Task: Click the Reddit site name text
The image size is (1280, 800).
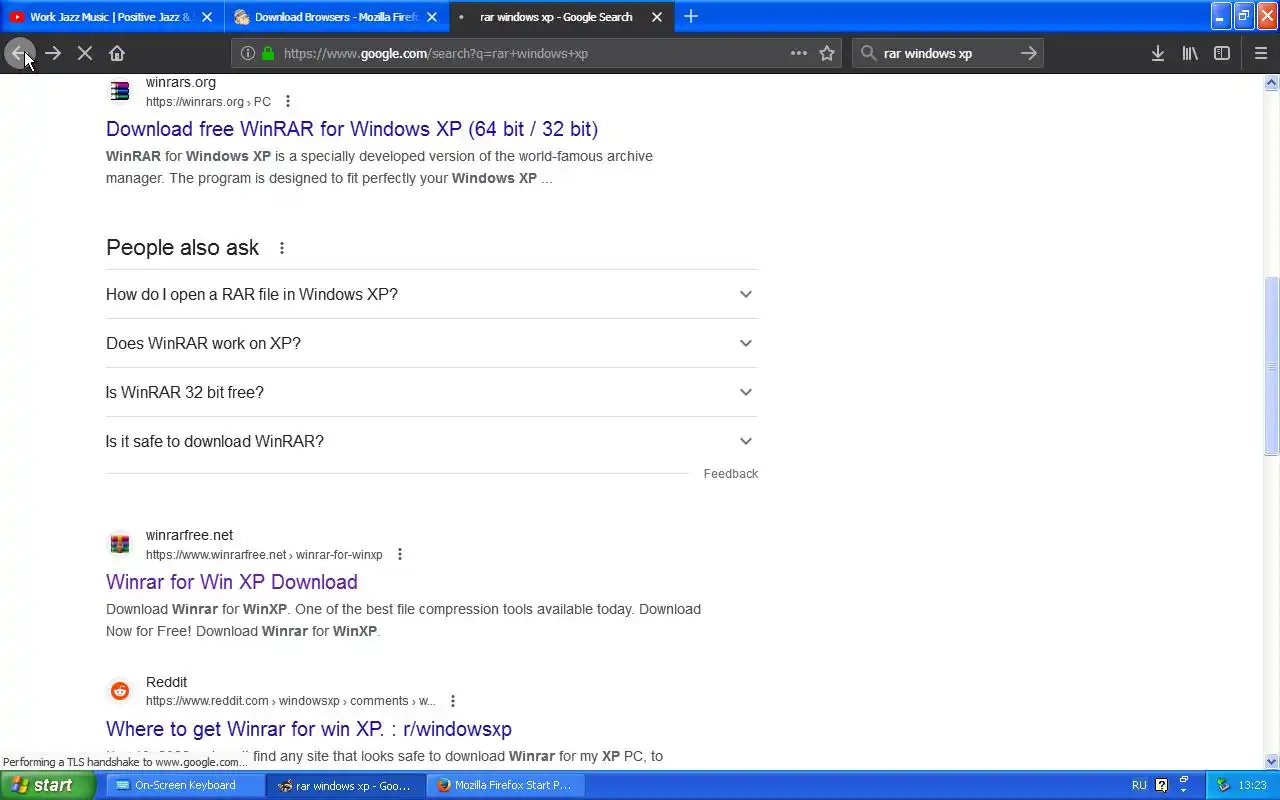Action: point(167,682)
